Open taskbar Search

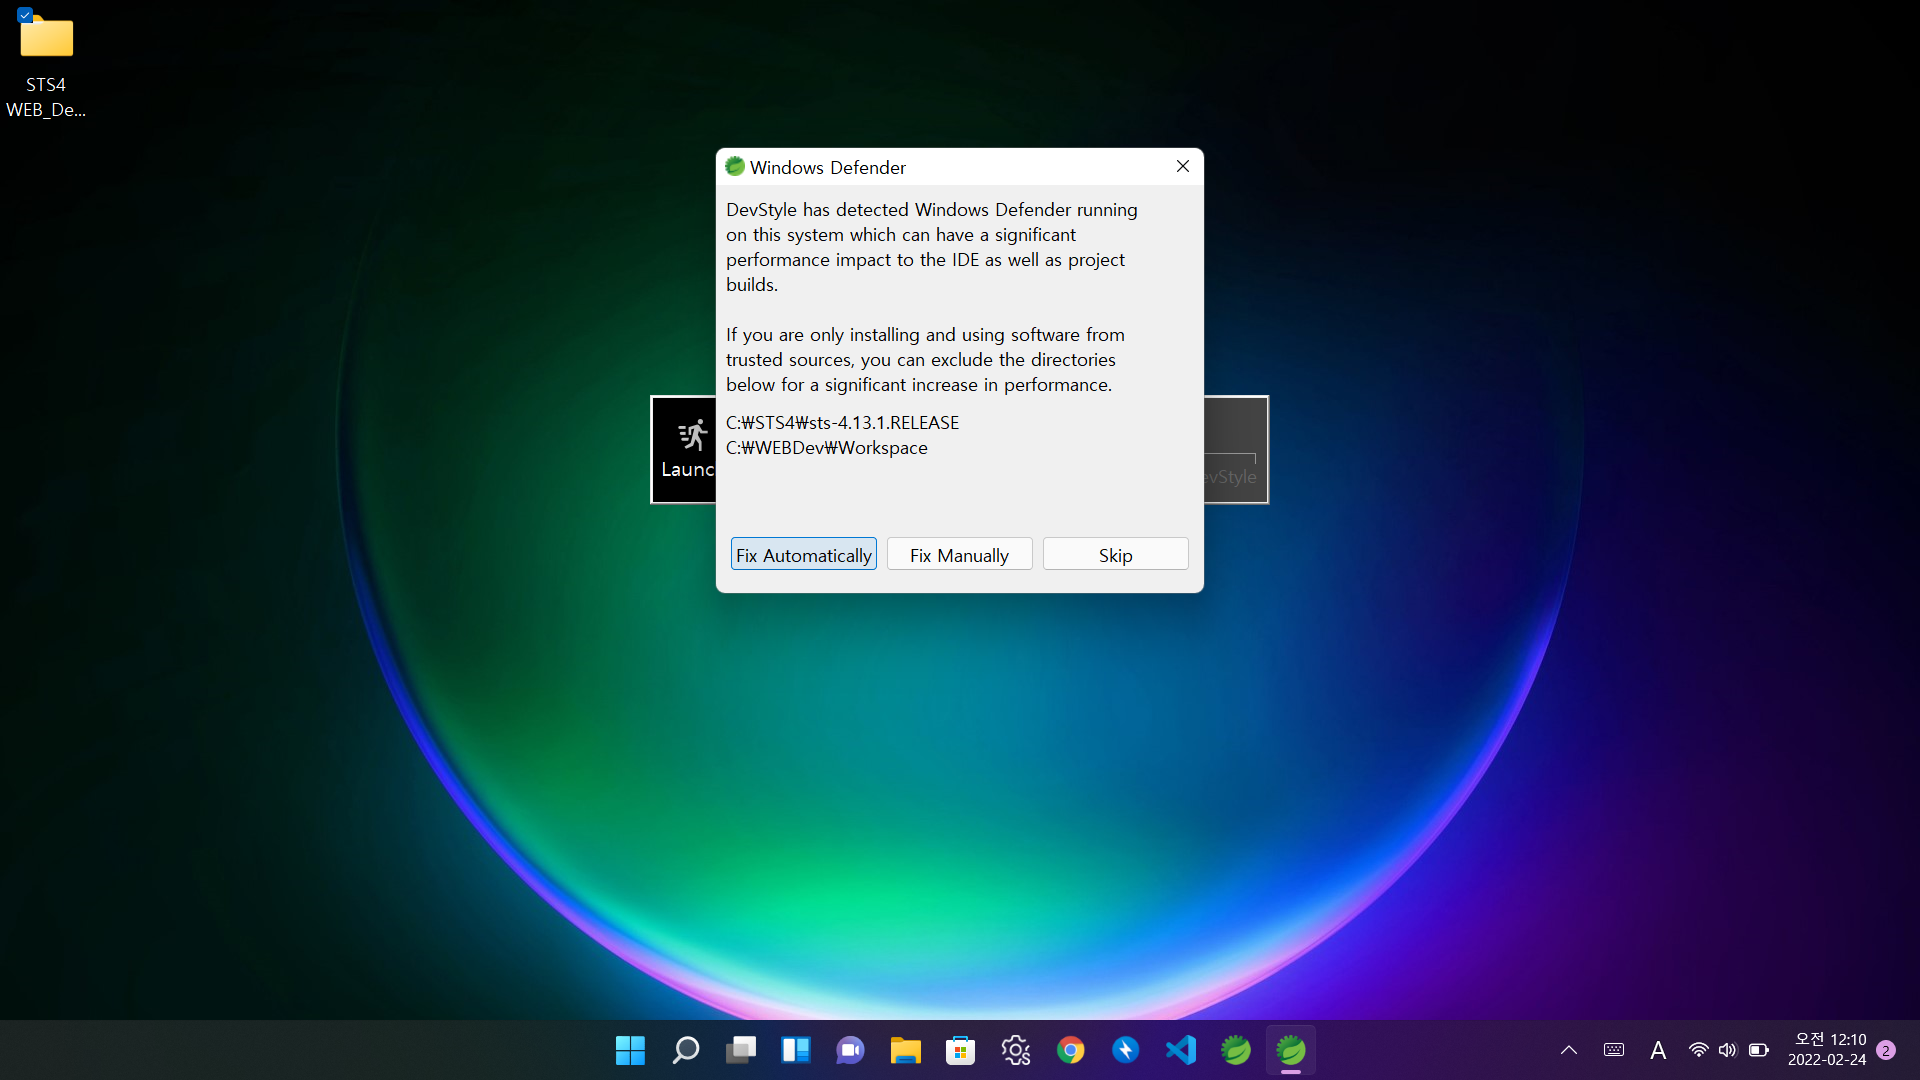(686, 1050)
